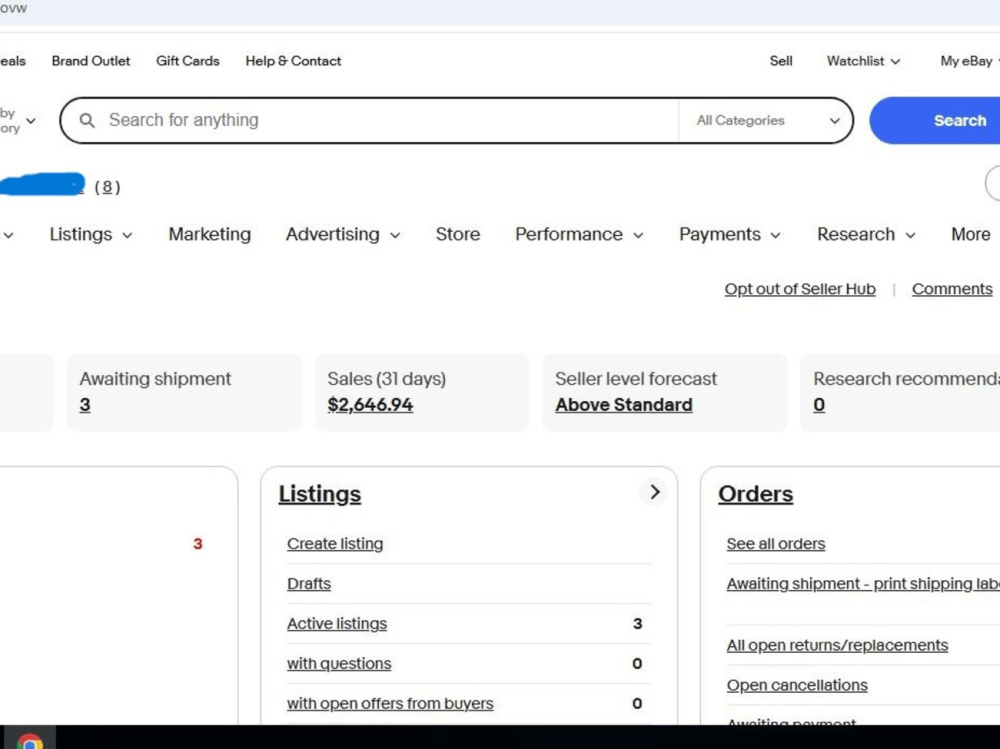Open the Advertising dropdown menu

[342, 234]
